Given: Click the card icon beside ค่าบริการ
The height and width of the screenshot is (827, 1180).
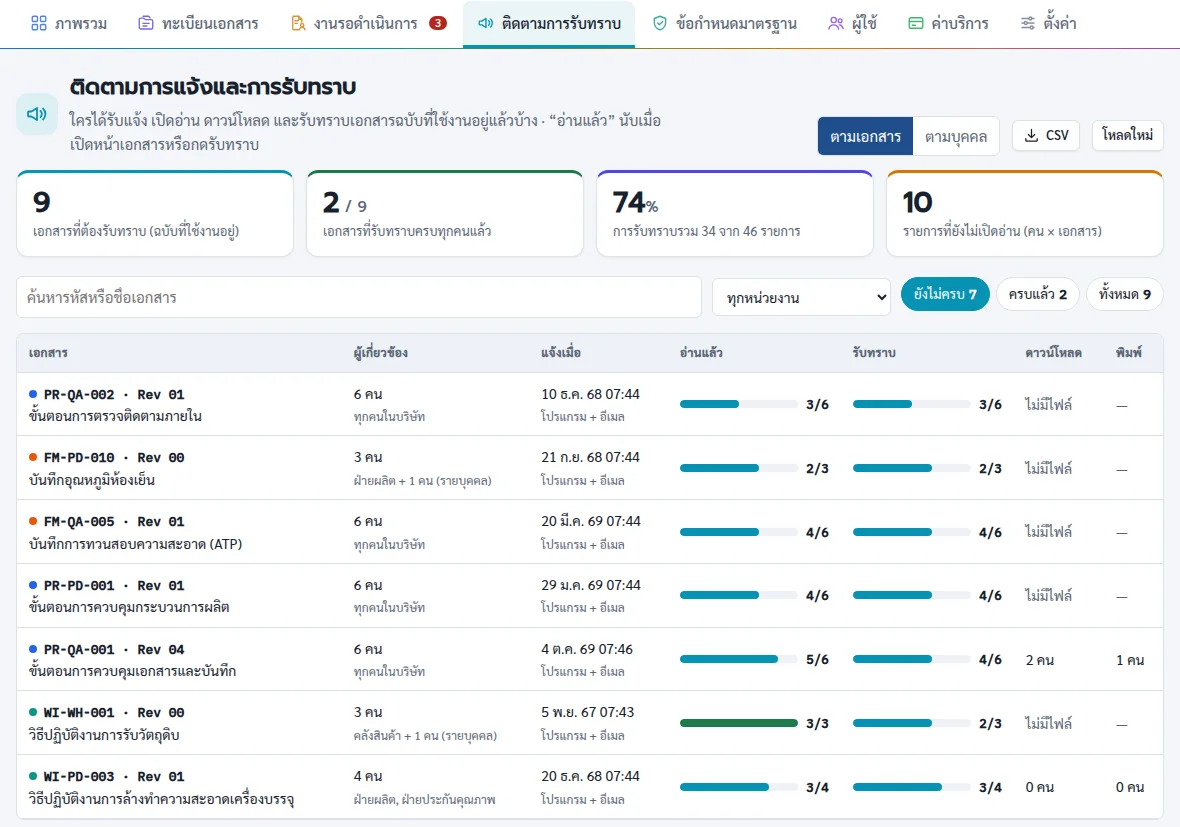Looking at the screenshot, I should [x=915, y=23].
